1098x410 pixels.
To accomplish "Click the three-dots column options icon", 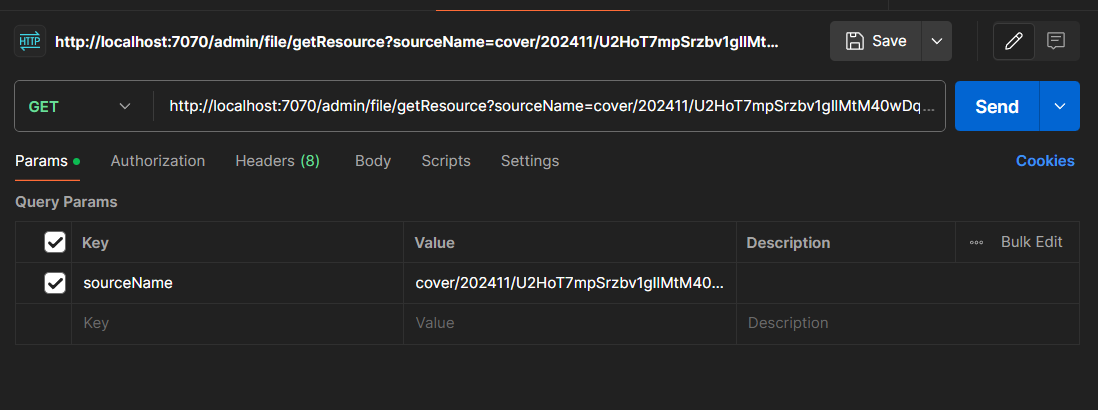I will pyautogui.click(x=977, y=242).
